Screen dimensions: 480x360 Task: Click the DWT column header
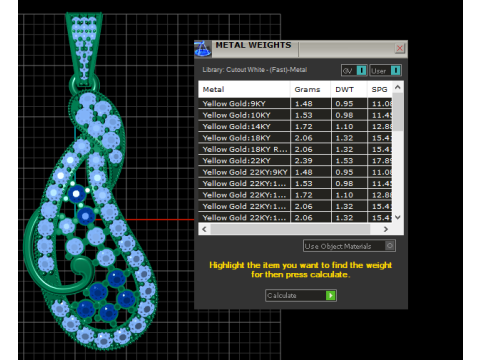[x=349, y=89]
